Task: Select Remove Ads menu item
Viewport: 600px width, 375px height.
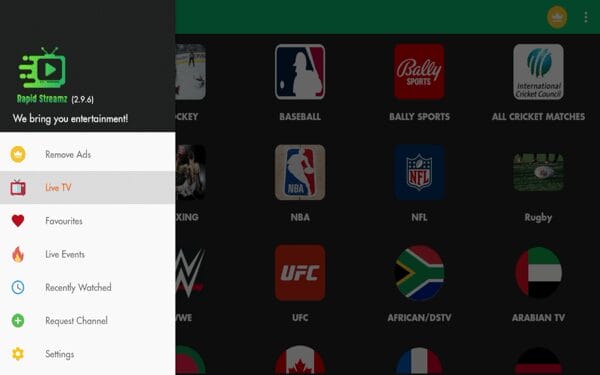Action: pos(88,154)
